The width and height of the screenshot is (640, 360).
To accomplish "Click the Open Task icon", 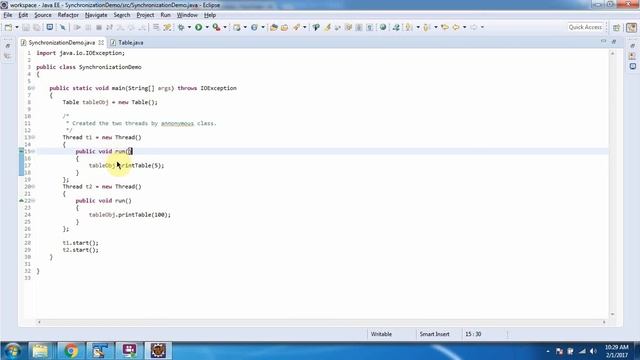I will pos(285,27).
